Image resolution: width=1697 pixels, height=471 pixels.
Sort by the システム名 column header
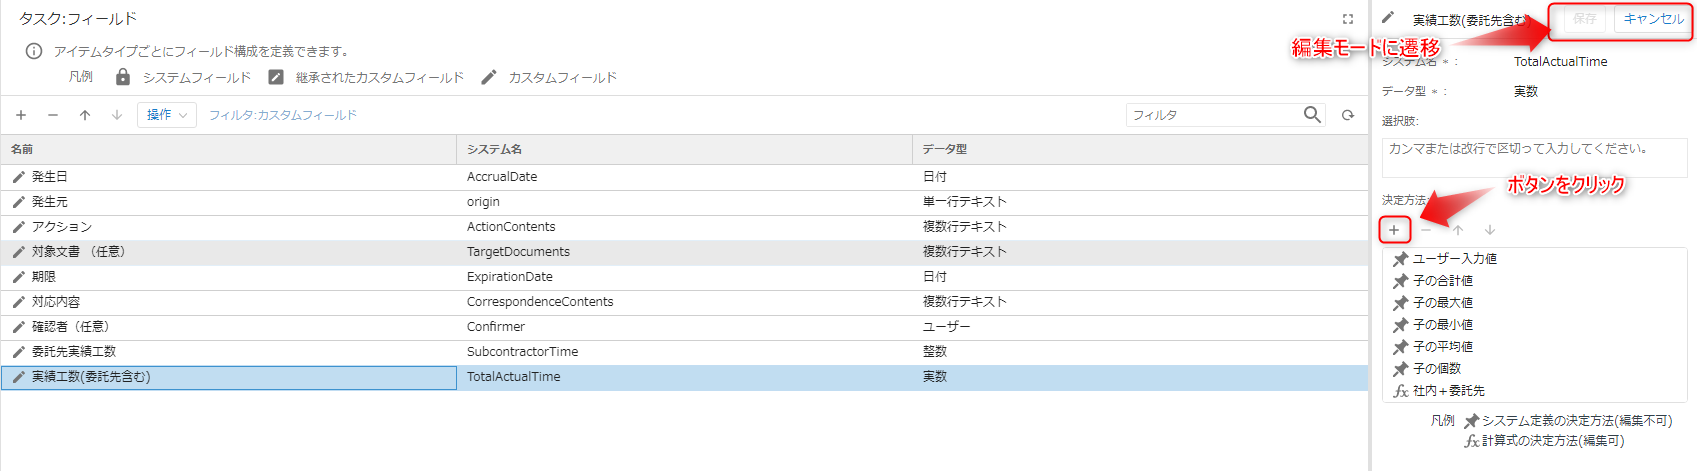(x=684, y=149)
